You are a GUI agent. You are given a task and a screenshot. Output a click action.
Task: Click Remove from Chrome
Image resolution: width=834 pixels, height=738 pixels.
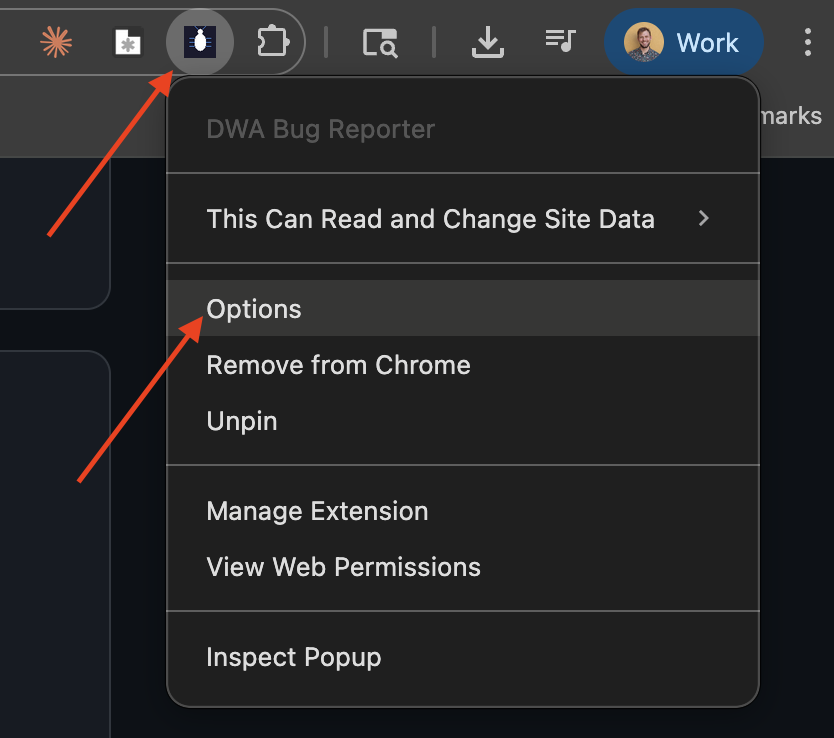coord(338,365)
